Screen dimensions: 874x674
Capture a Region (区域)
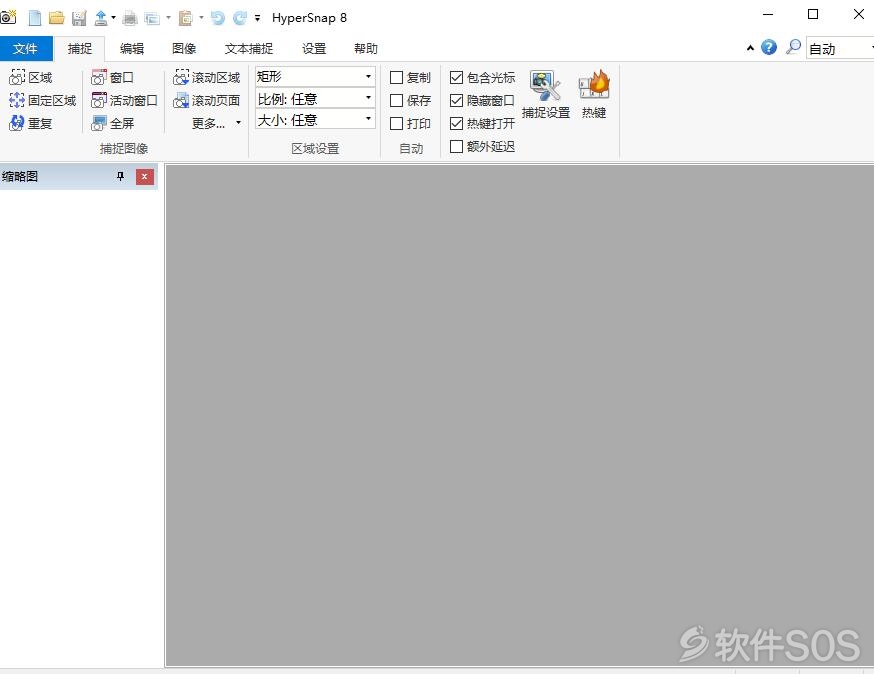[31, 77]
